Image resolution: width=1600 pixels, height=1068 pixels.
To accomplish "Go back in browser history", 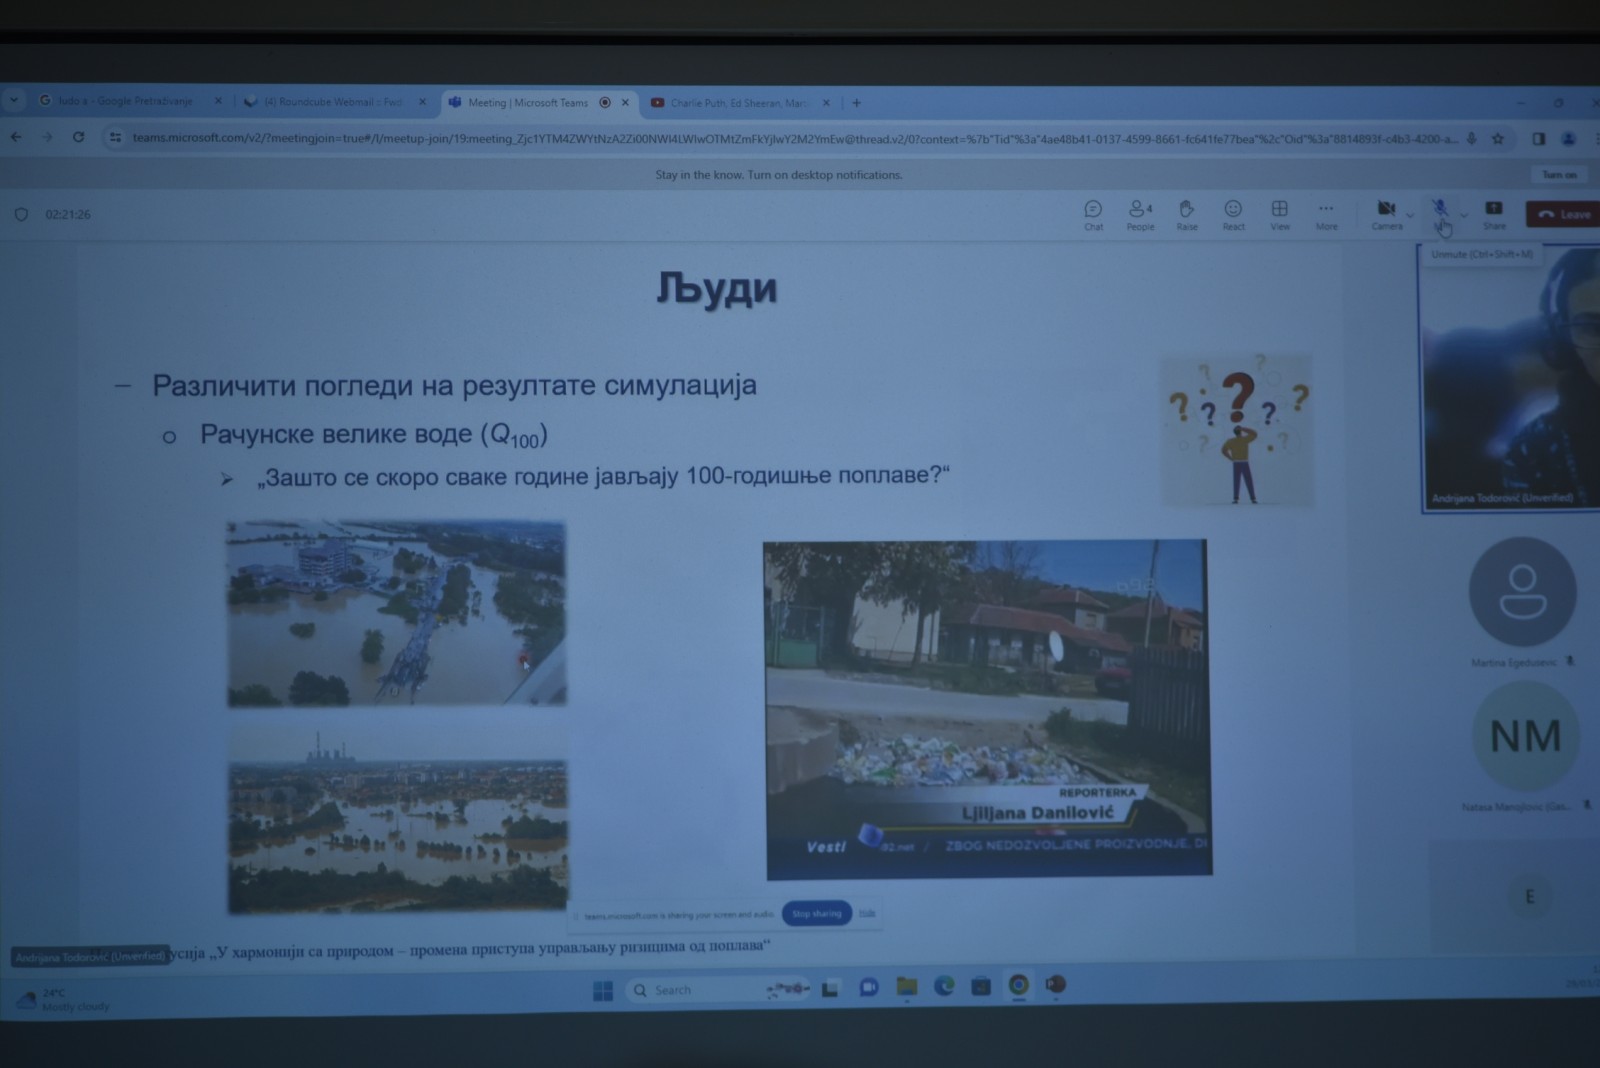I will click(16, 137).
